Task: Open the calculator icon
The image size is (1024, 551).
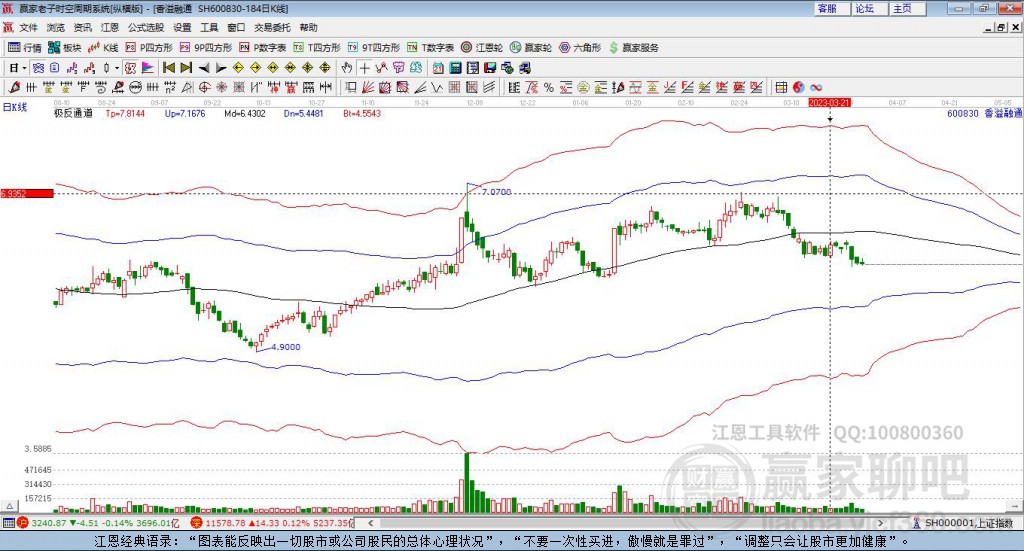Action: (455, 68)
